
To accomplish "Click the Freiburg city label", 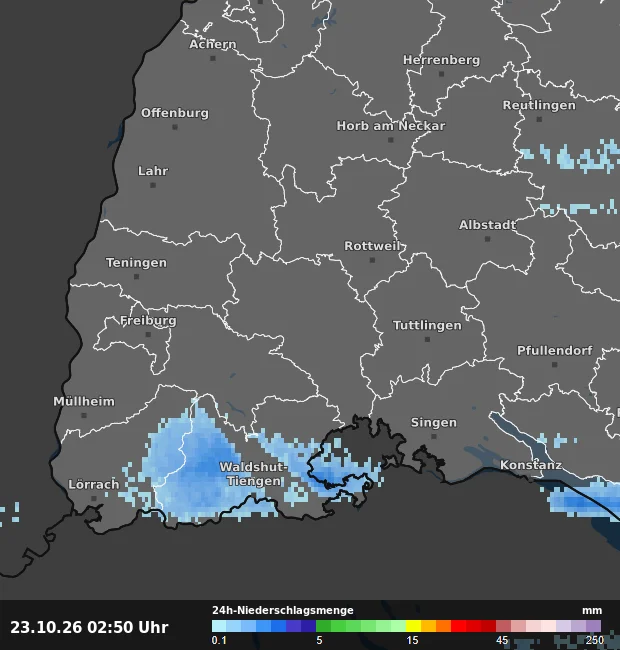I will [x=148, y=321].
